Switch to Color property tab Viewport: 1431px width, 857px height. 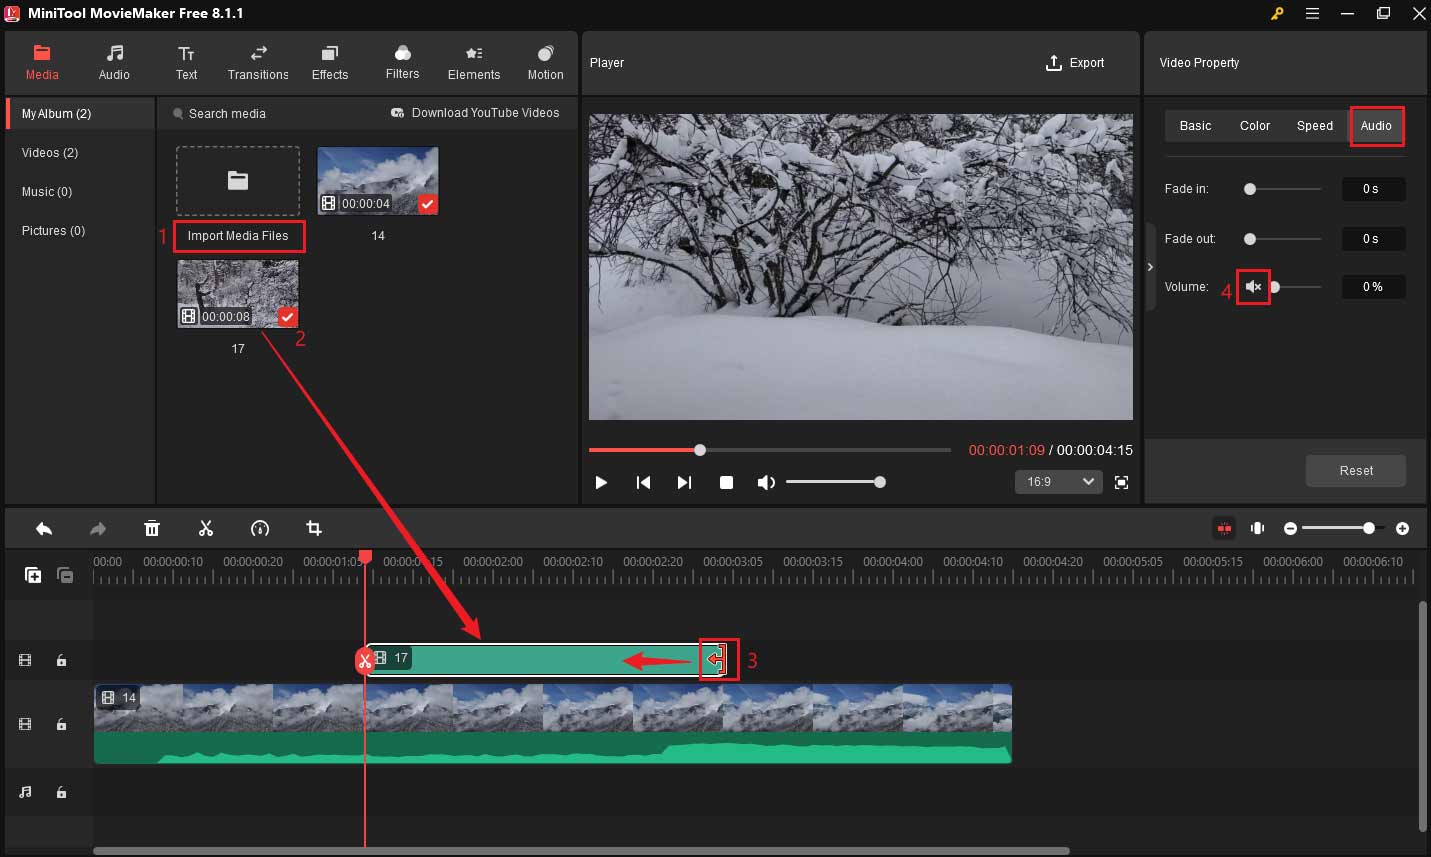click(1255, 126)
